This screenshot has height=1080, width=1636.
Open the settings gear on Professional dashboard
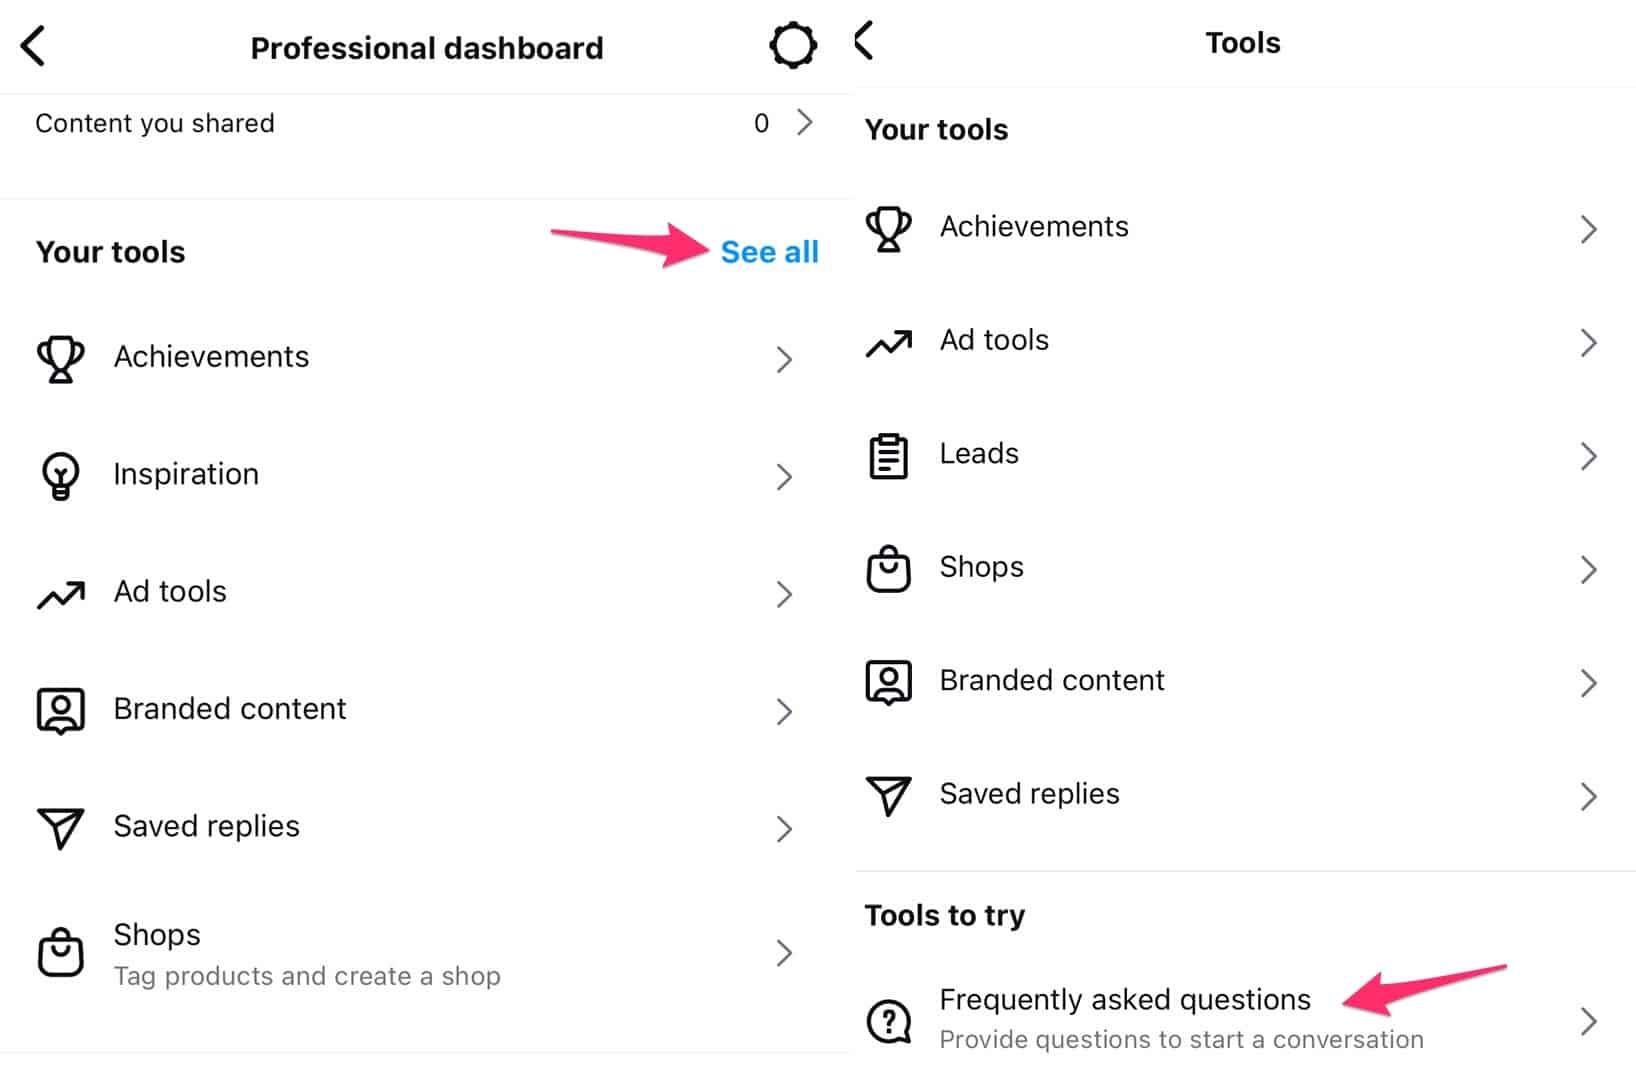tap(792, 45)
